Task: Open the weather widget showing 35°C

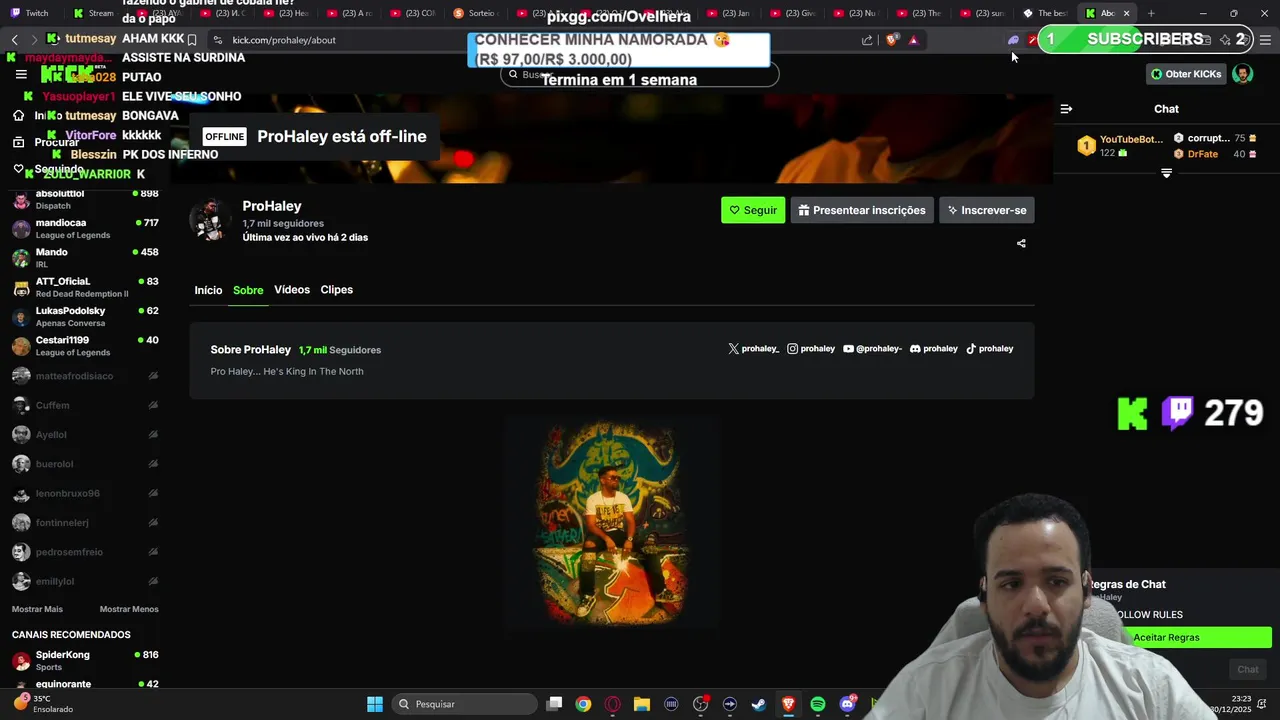Action: pos(44,704)
